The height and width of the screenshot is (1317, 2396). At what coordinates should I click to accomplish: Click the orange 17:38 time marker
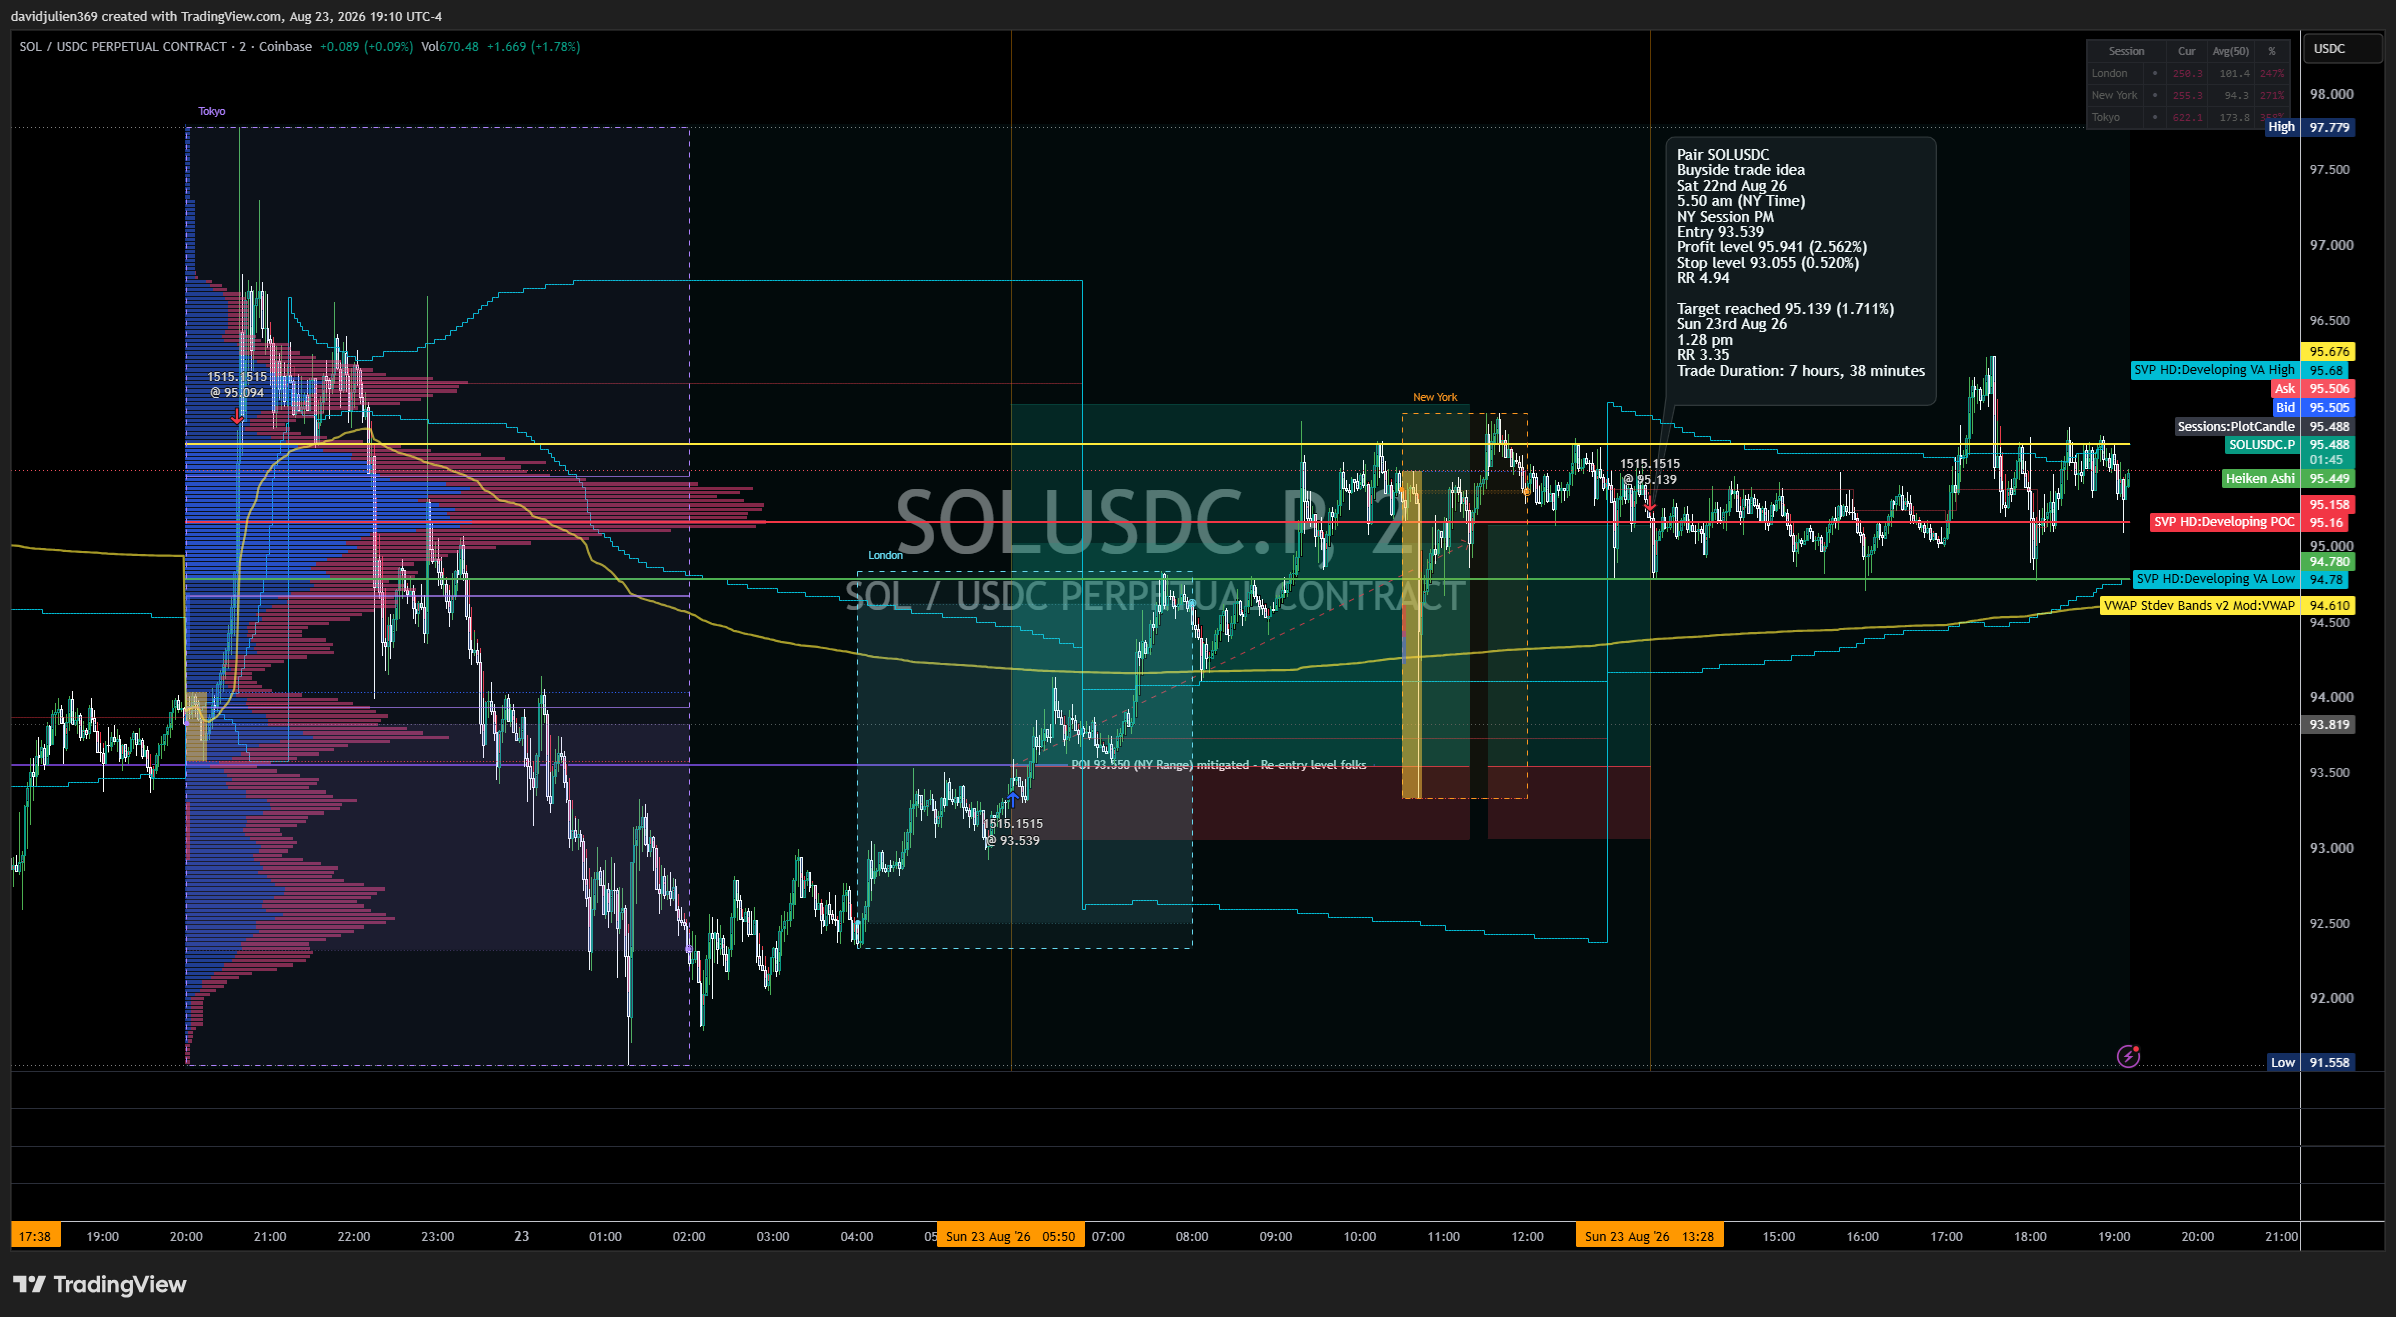pyautogui.click(x=35, y=1236)
